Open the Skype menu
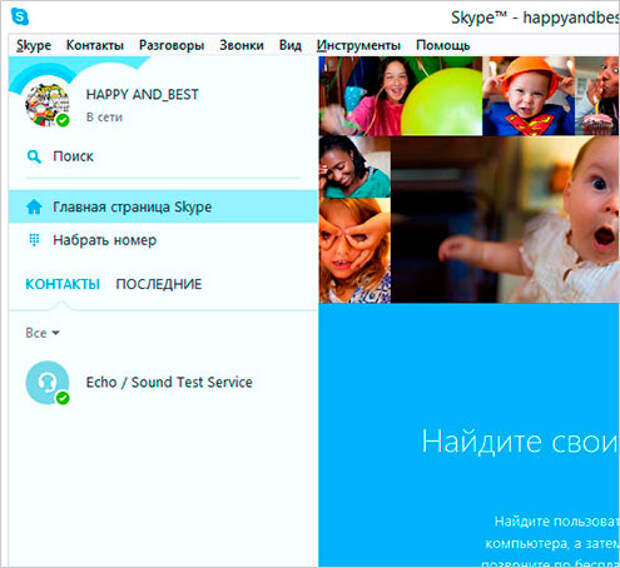 coord(34,45)
